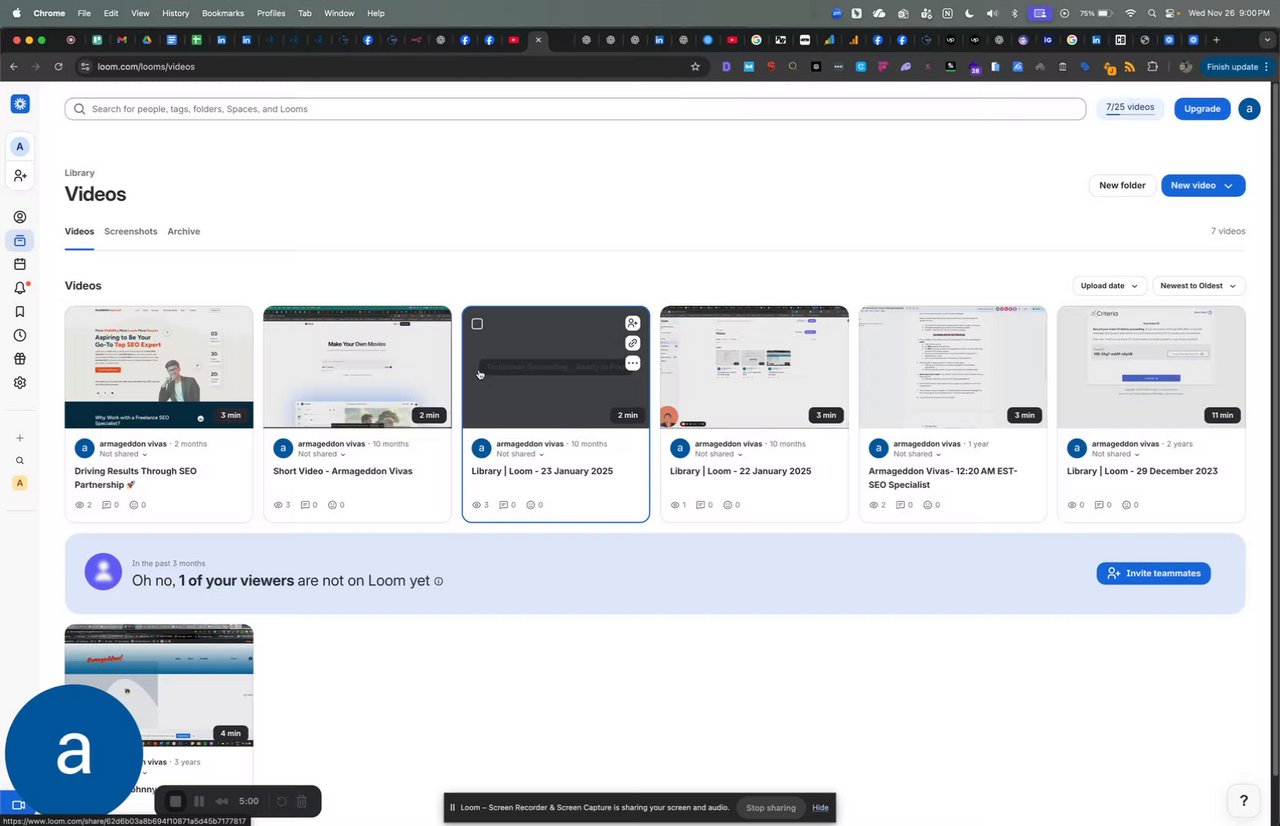This screenshot has width=1280, height=826.
Task: Click the restart recording icon in recorder bar
Action: tap(282, 801)
